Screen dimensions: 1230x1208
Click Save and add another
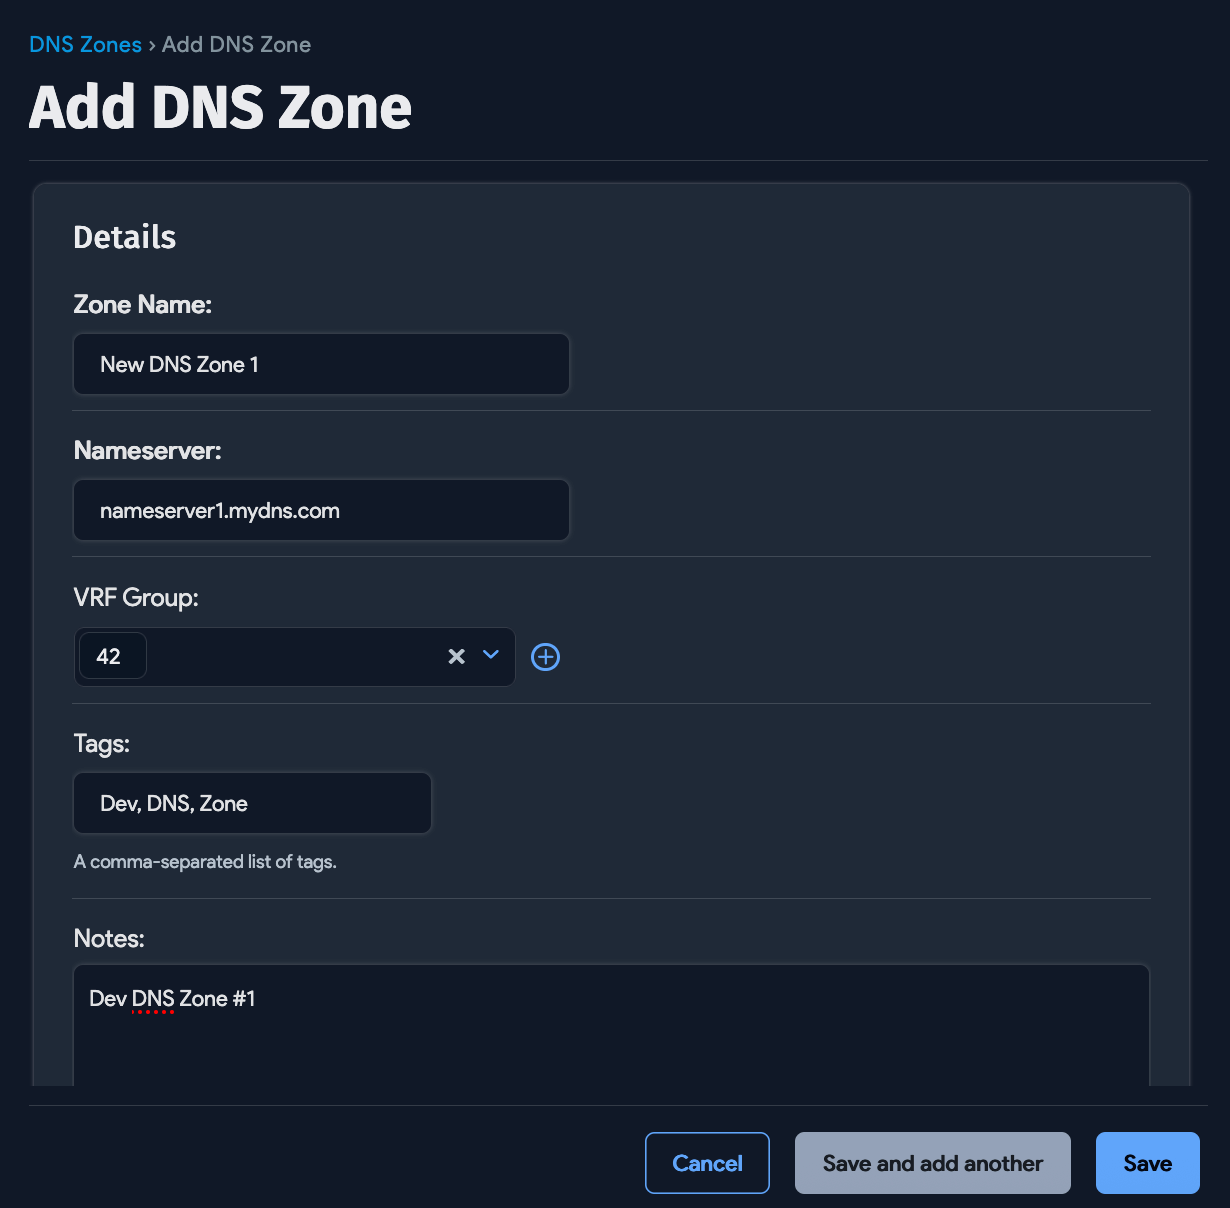coord(931,1163)
